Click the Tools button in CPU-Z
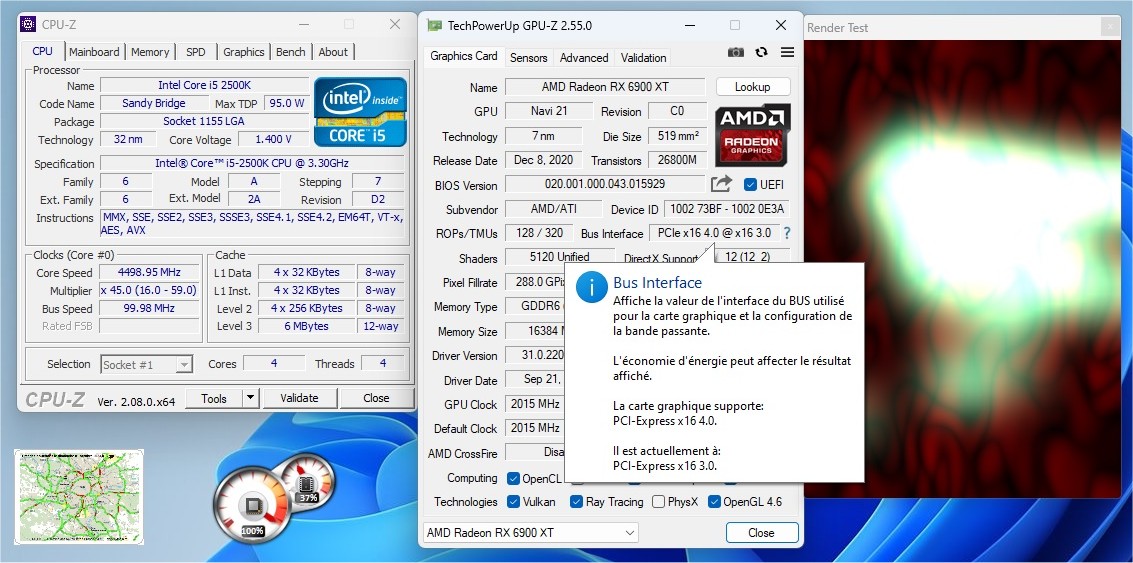The height and width of the screenshot is (563, 1133). coord(214,397)
